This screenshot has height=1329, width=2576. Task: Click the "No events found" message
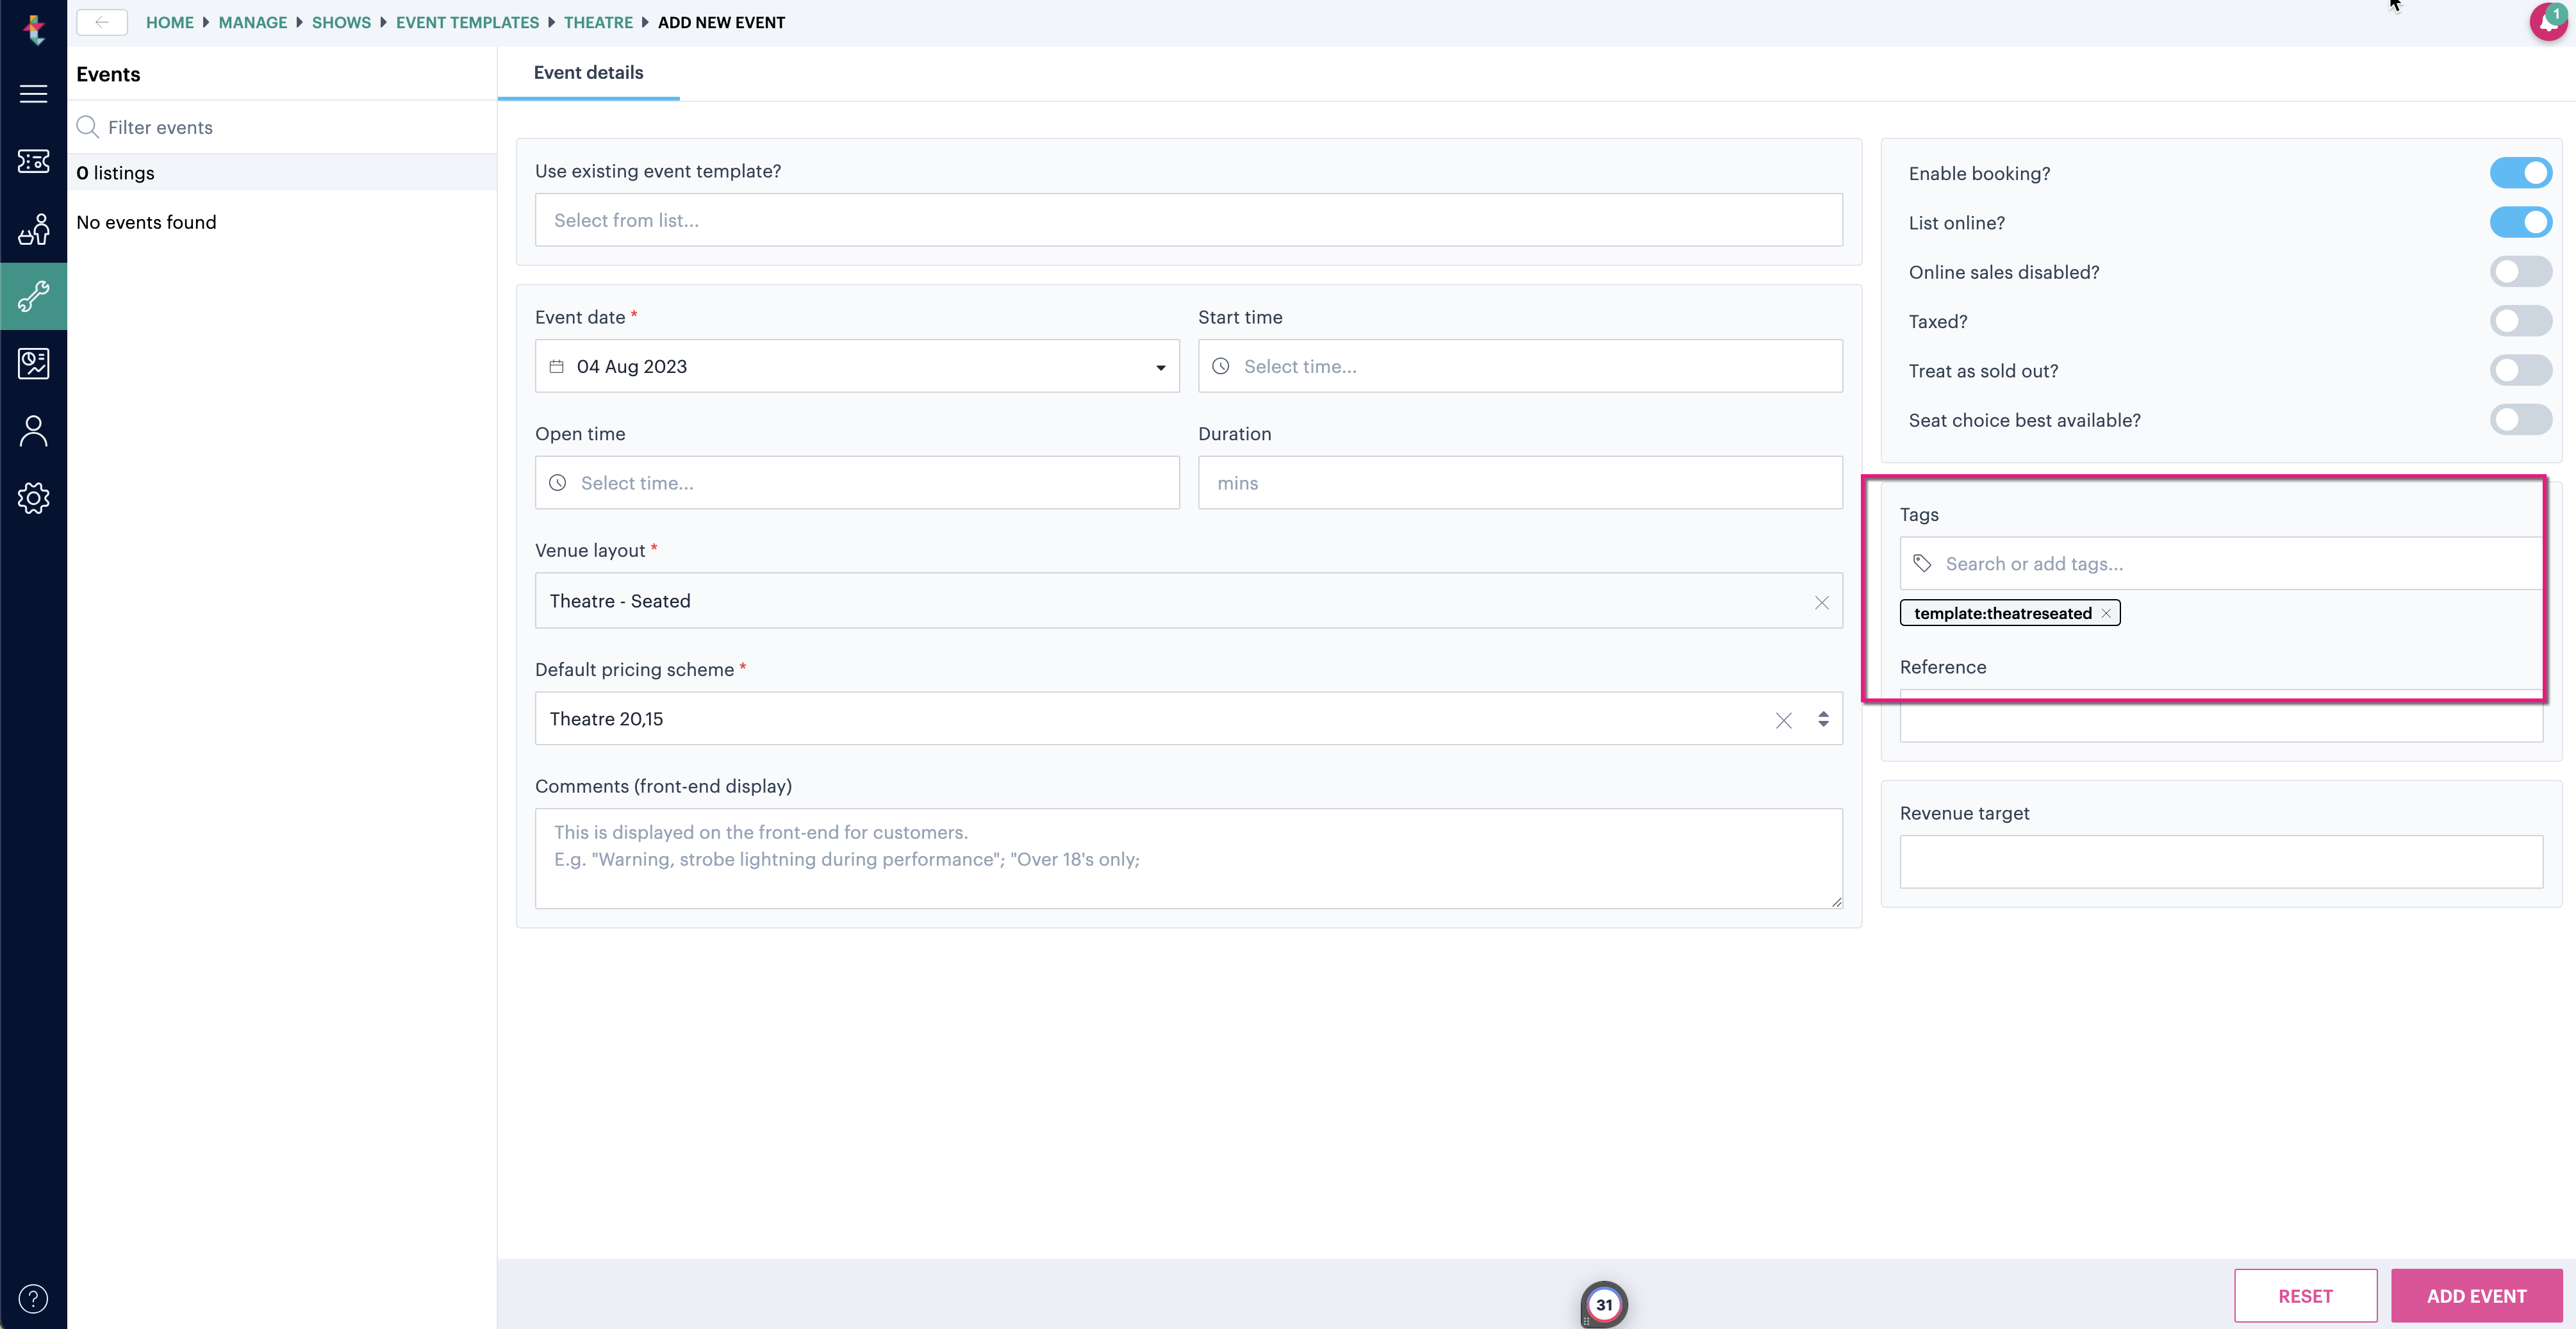pos(146,222)
